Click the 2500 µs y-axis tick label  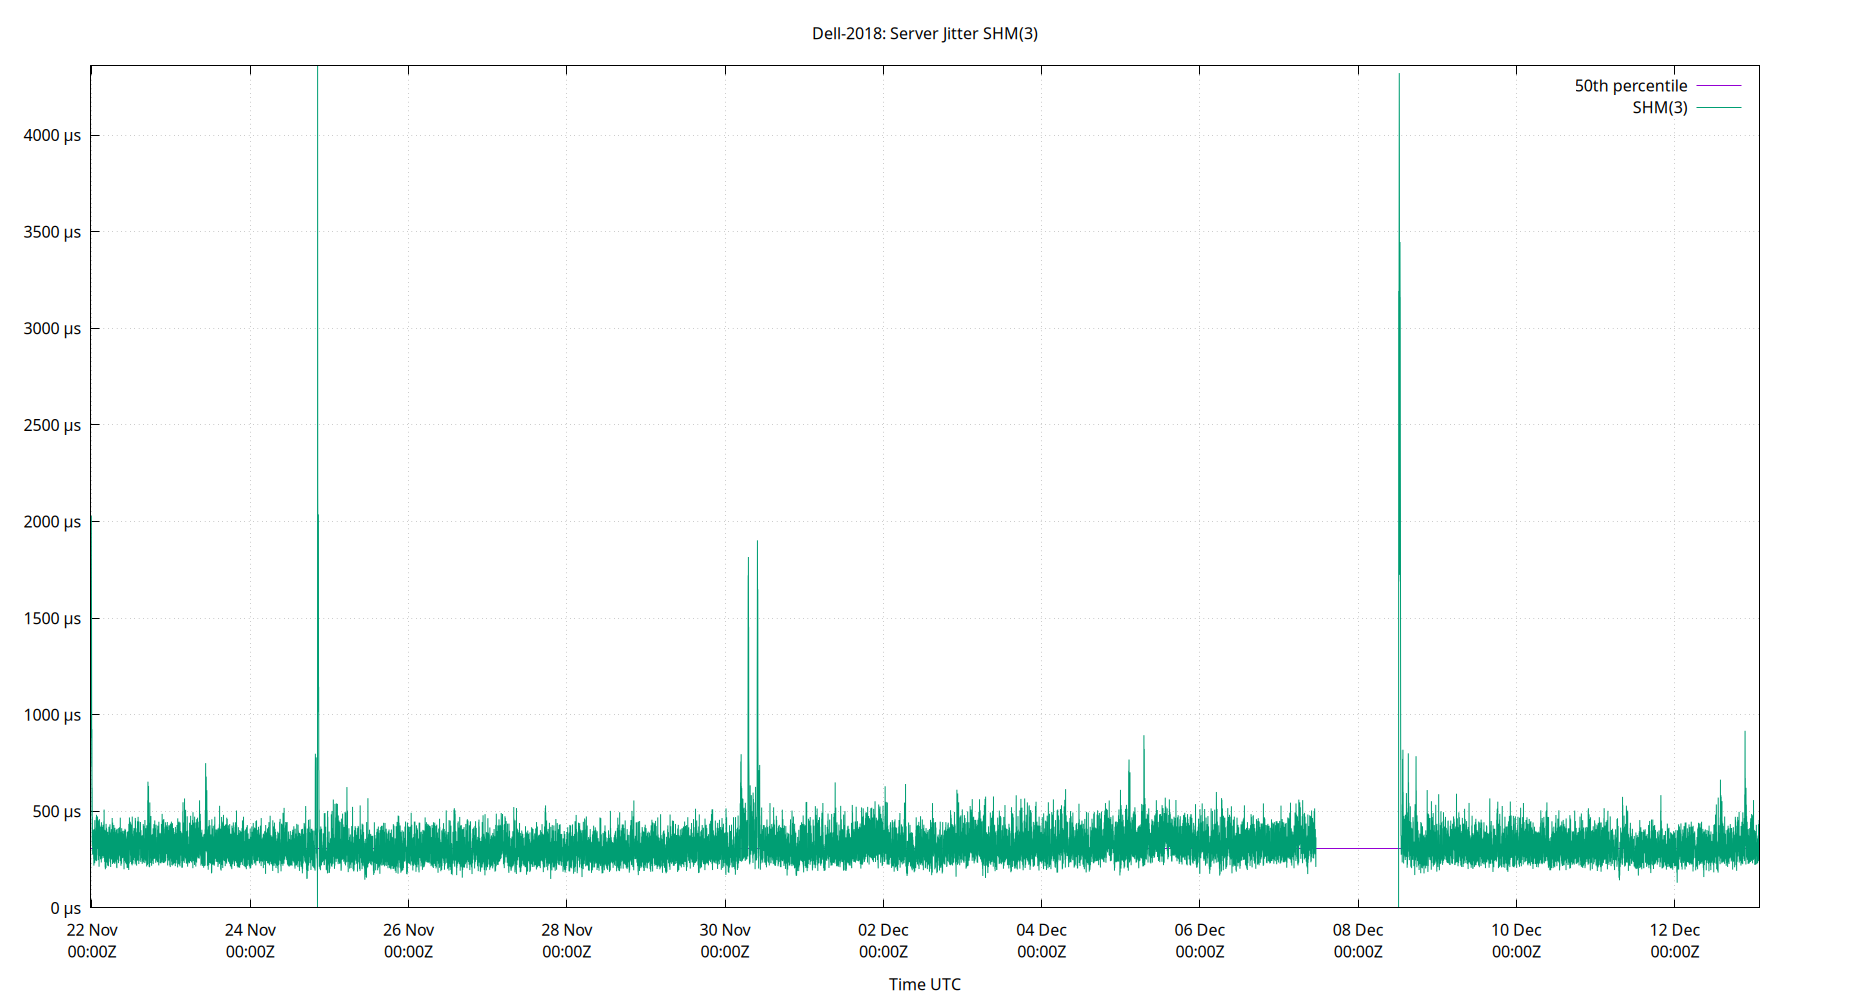pos(51,424)
